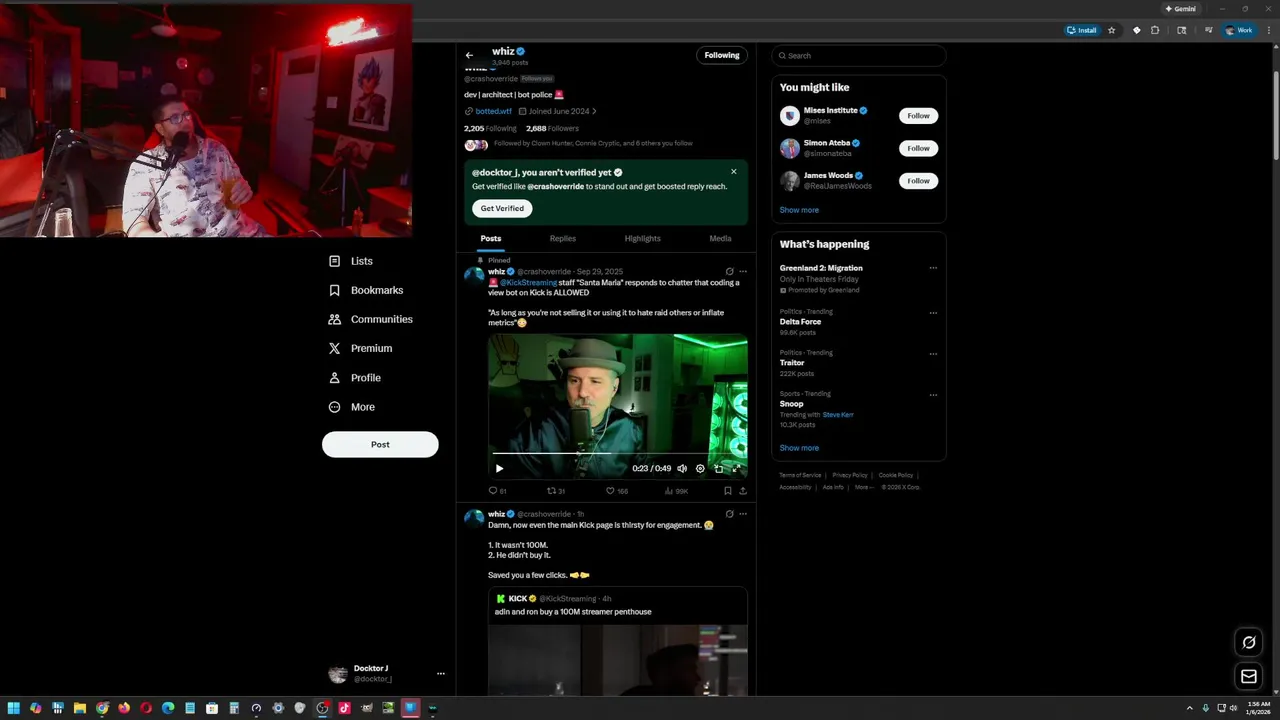The height and width of the screenshot is (720, 1280).
Task: Open Microsoft Edge from the taskbar
Action: point(168,708)
